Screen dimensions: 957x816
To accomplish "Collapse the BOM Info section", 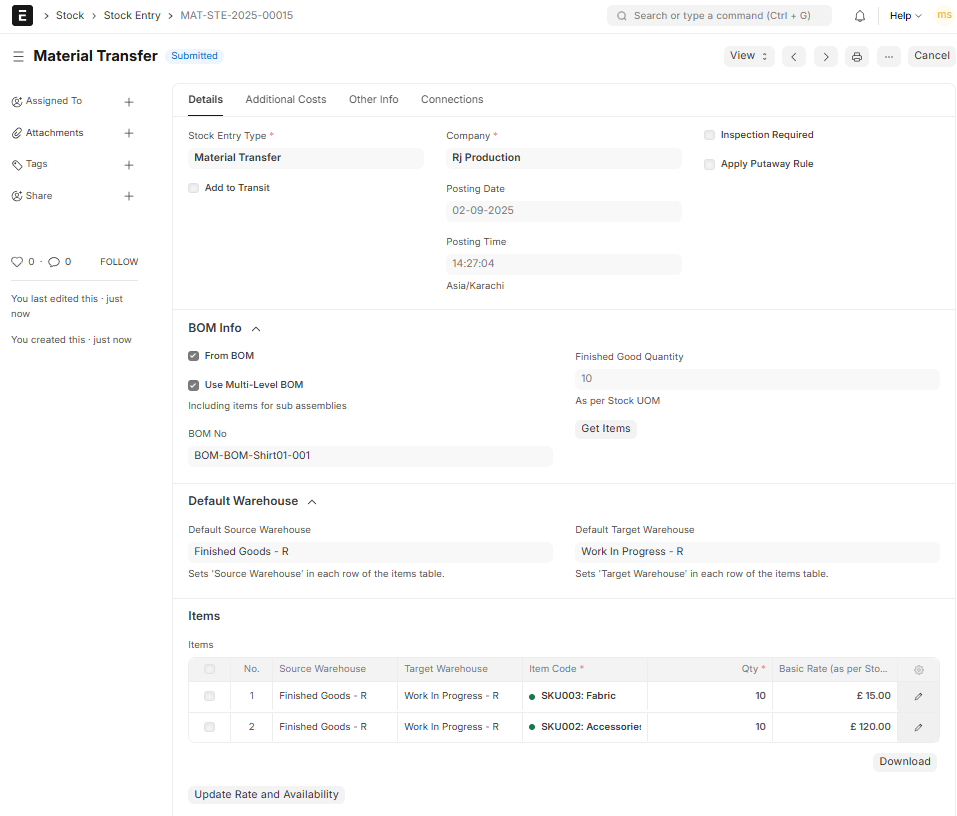I will pos(256,328).
